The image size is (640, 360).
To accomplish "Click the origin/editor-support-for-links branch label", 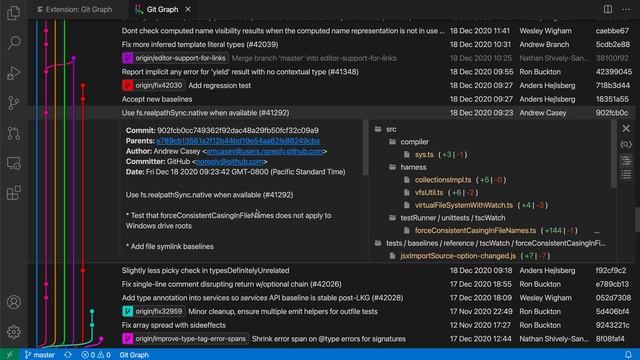I will click(175, 58).
